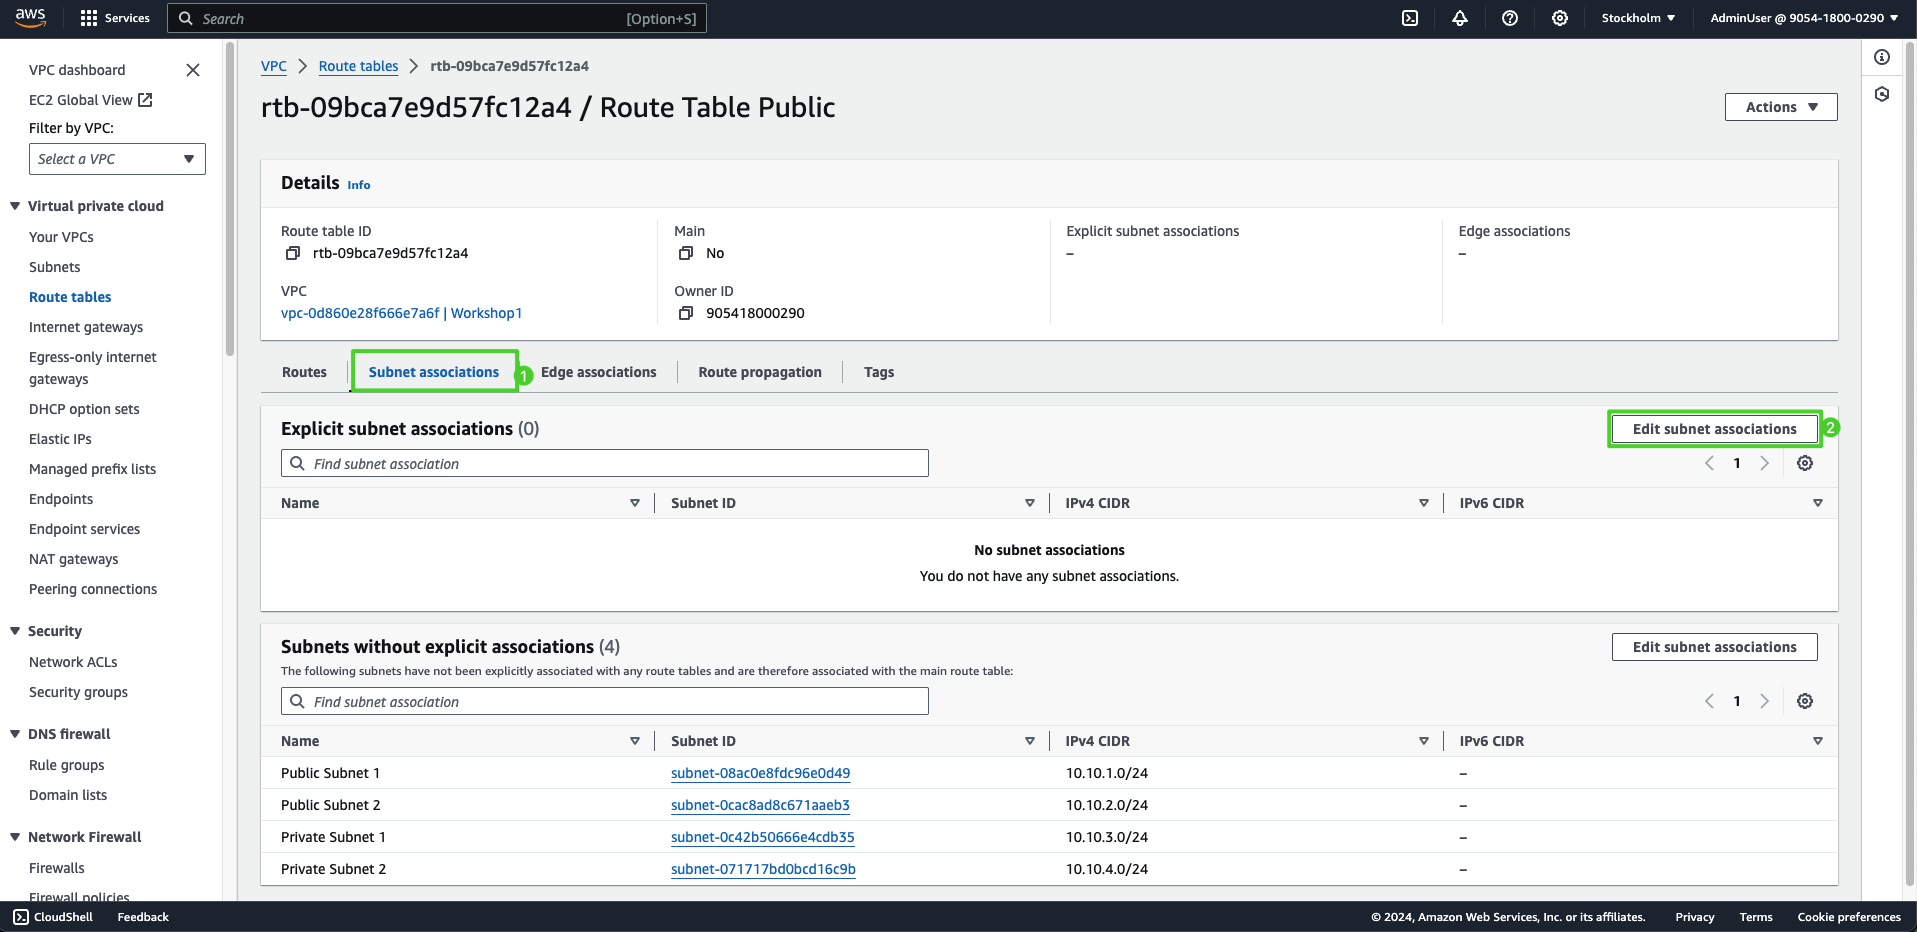This screenshot has width=1917, height=932.
Task: Copy the Owner ID value
Action: click(686, 314)
